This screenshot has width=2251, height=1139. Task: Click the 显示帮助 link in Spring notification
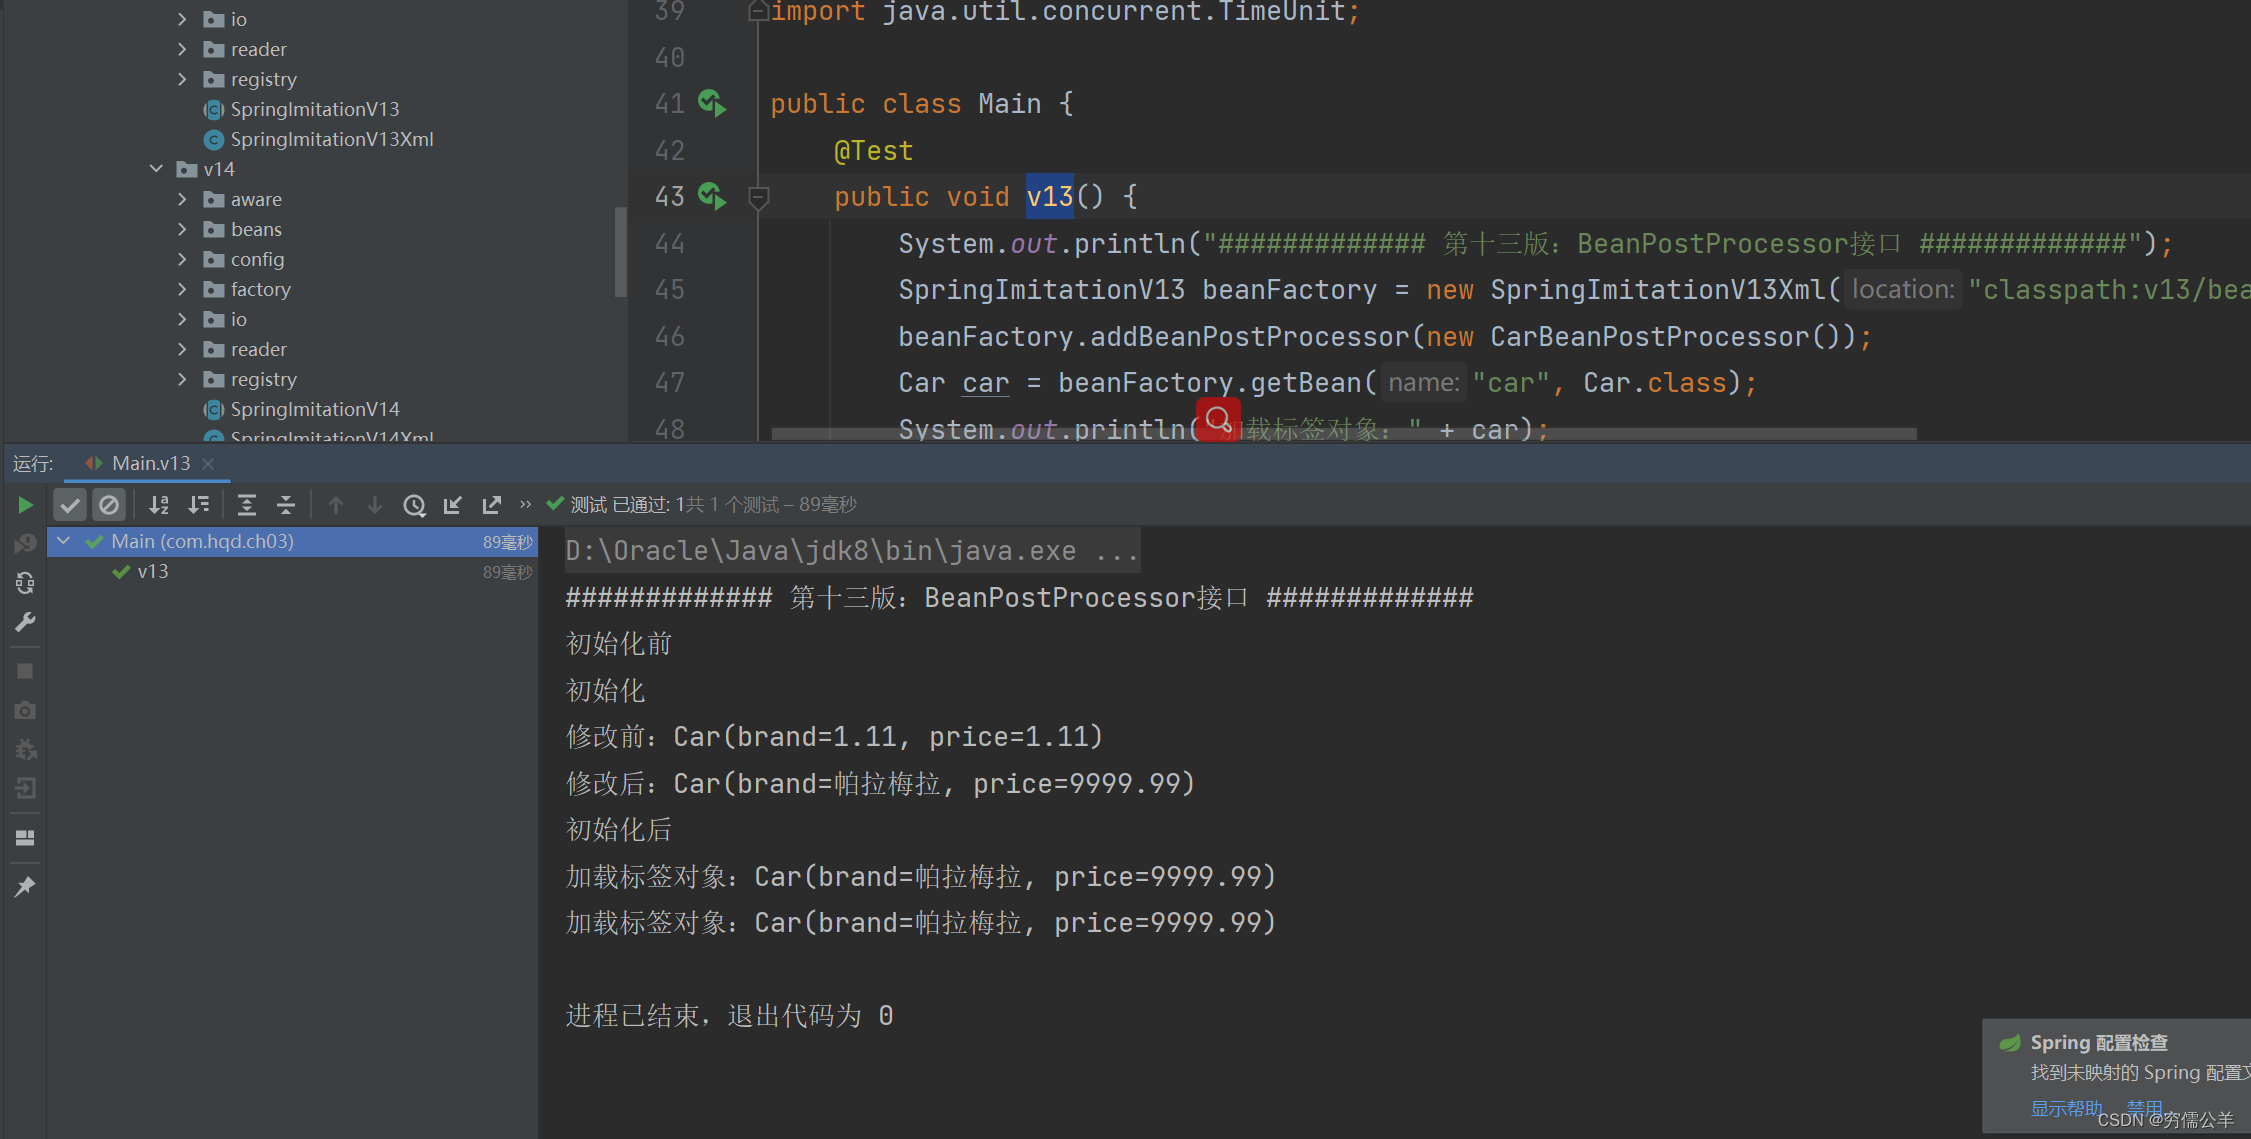tap(2064, 1107)
